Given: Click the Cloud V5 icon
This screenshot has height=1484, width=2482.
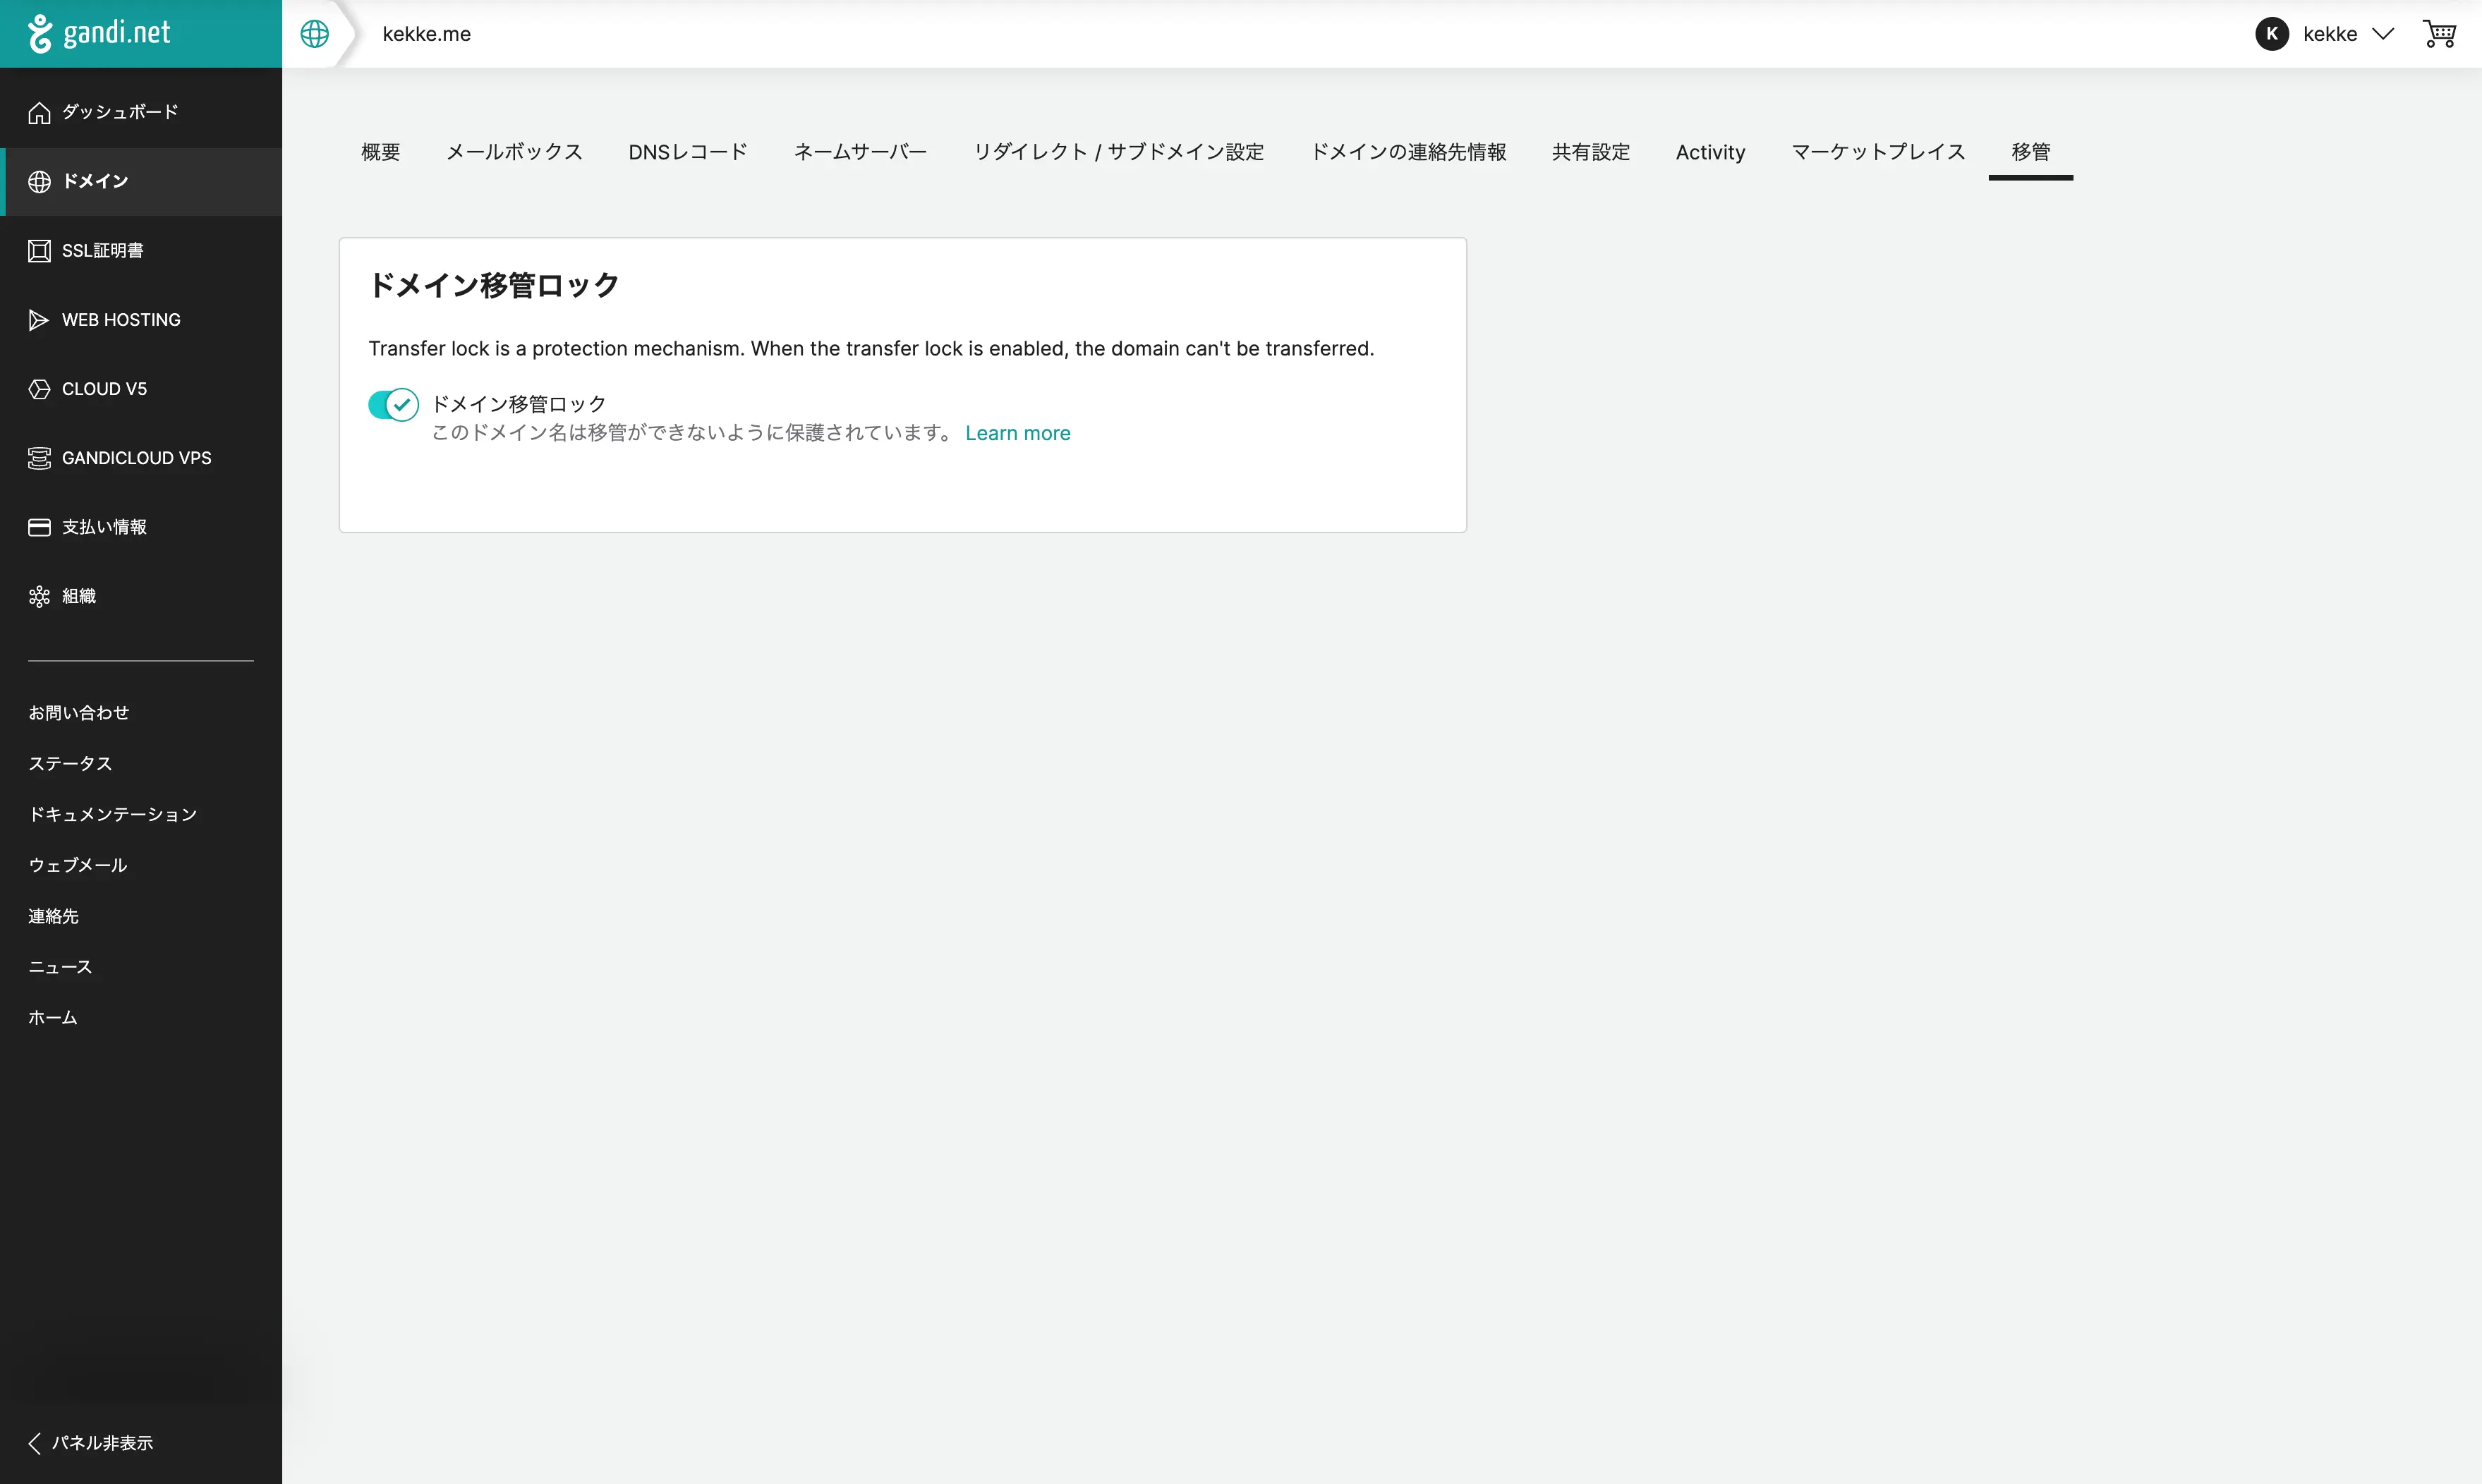Looking at the screenshot, I should pos(39,389).
